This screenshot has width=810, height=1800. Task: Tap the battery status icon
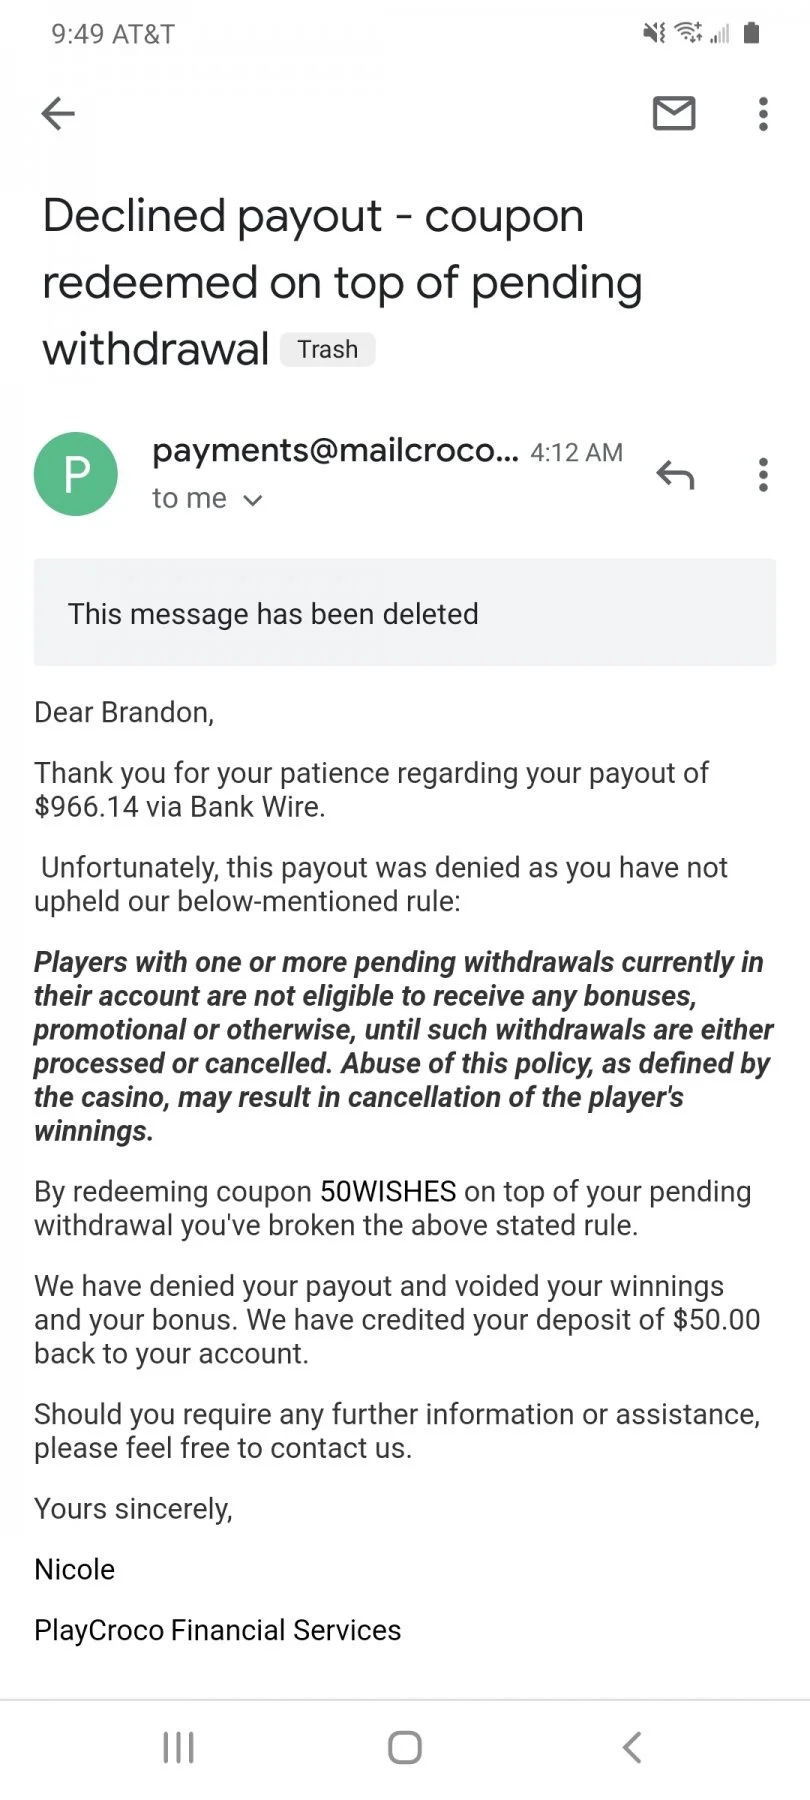(x=752, y=33)
